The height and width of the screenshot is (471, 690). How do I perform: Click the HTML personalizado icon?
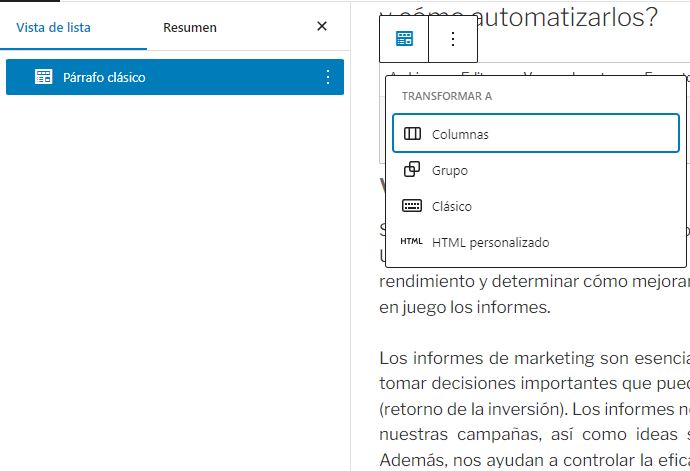tap(412, 242)
